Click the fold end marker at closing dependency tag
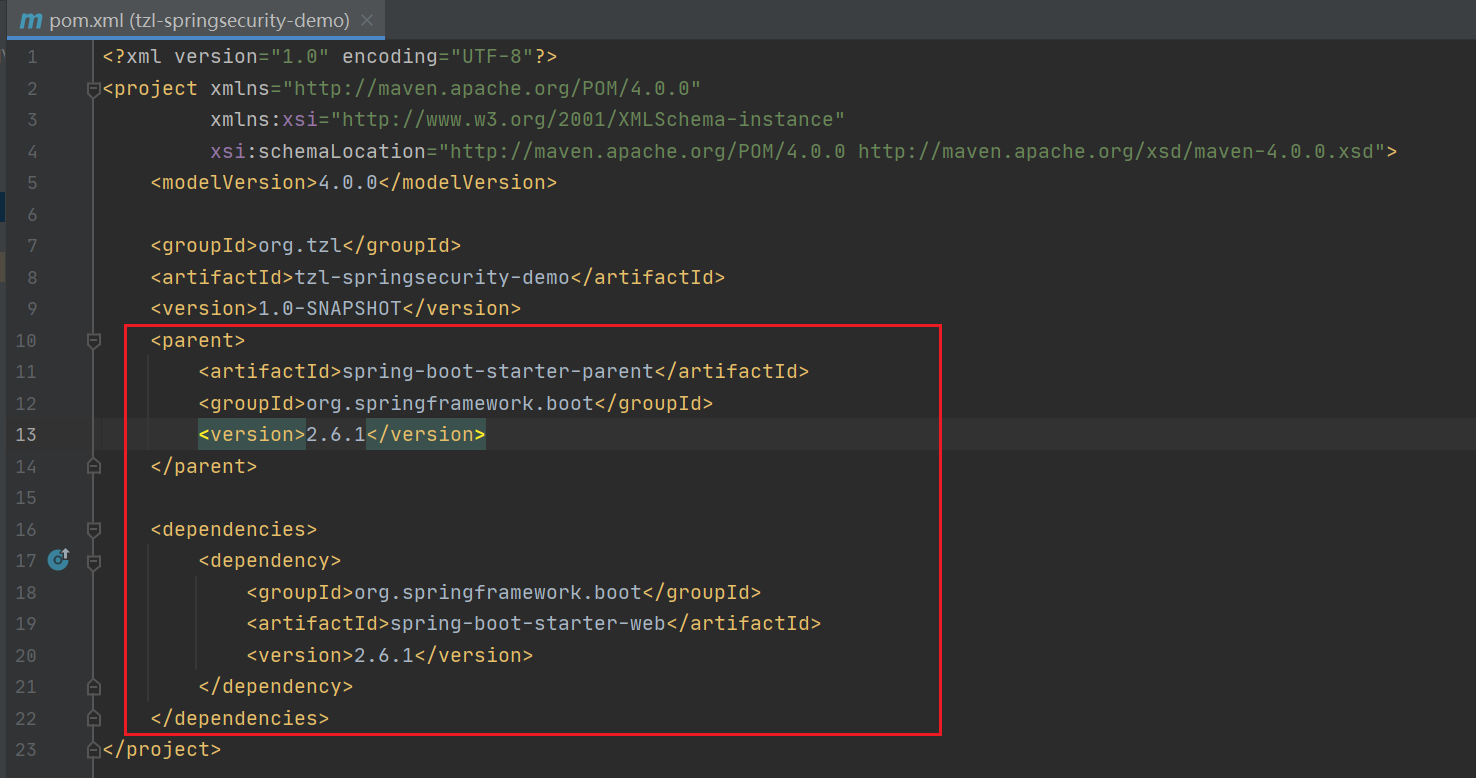Image resolution: width=1476 pixels, height=778 pixels. tap(94, 687)
